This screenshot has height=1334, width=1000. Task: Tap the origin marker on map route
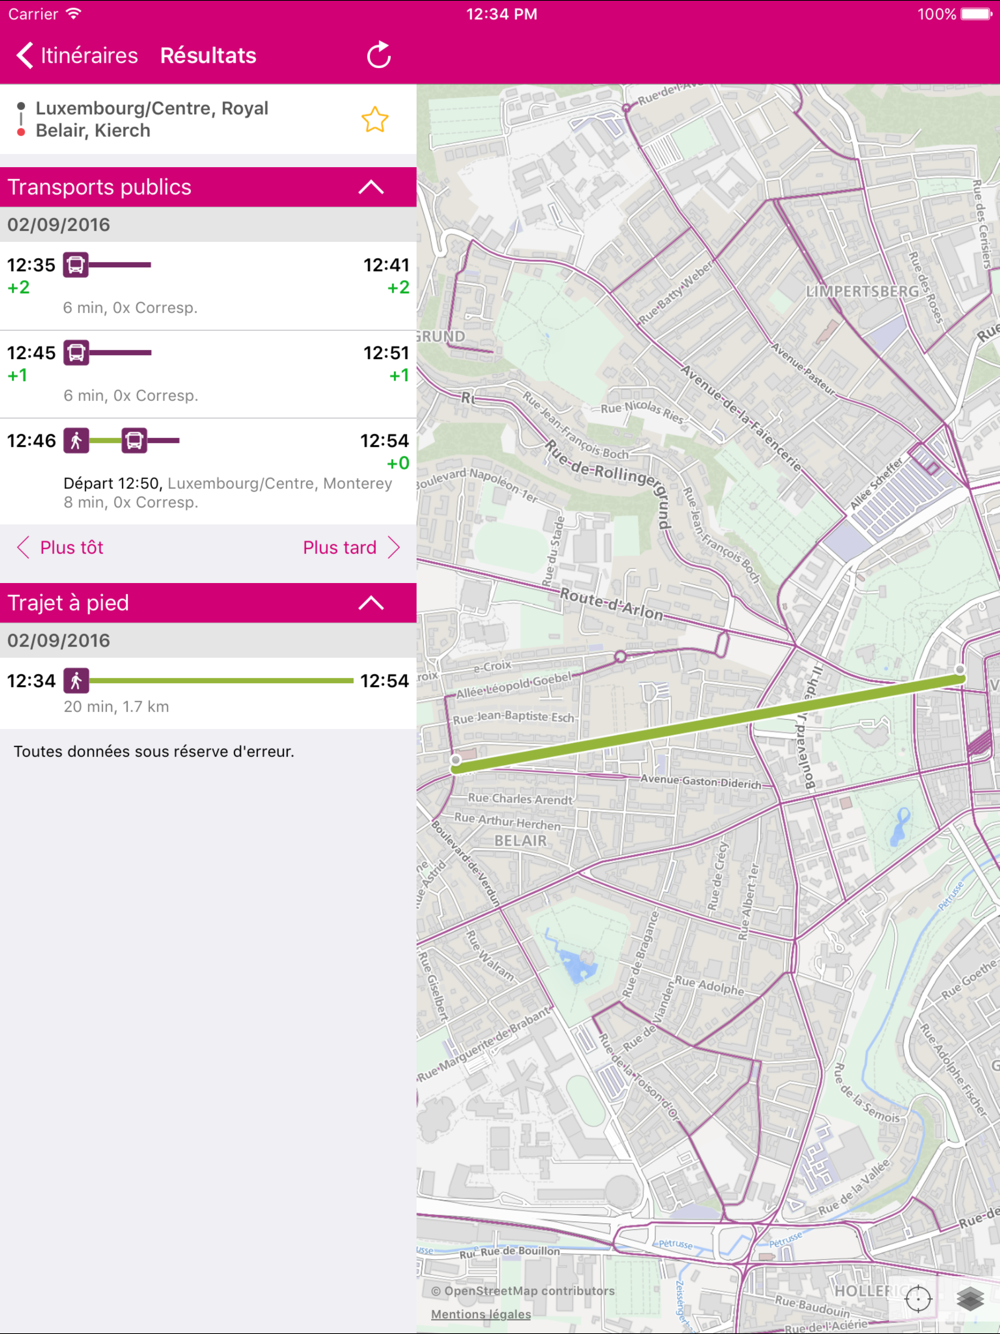coord(960,670)
